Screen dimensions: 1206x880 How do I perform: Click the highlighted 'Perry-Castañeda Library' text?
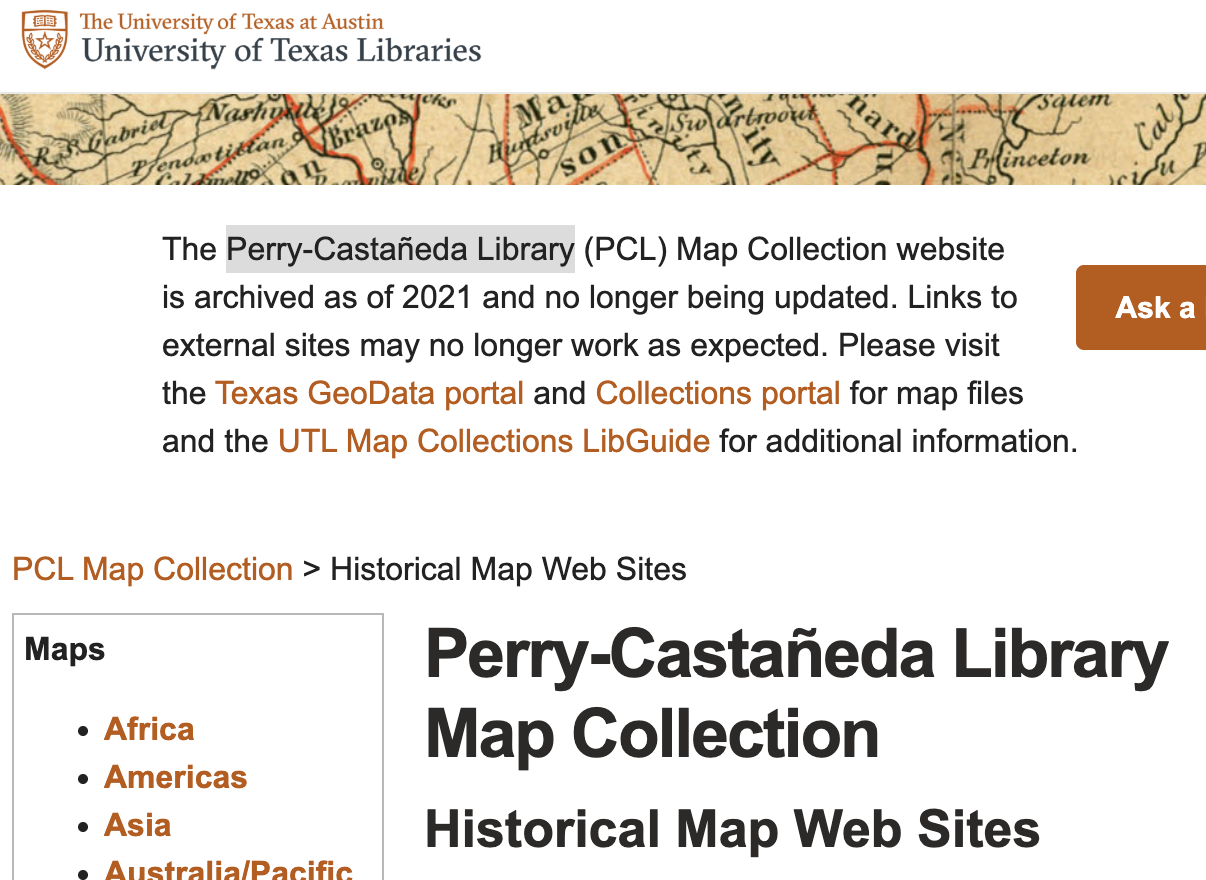(400, 249)
